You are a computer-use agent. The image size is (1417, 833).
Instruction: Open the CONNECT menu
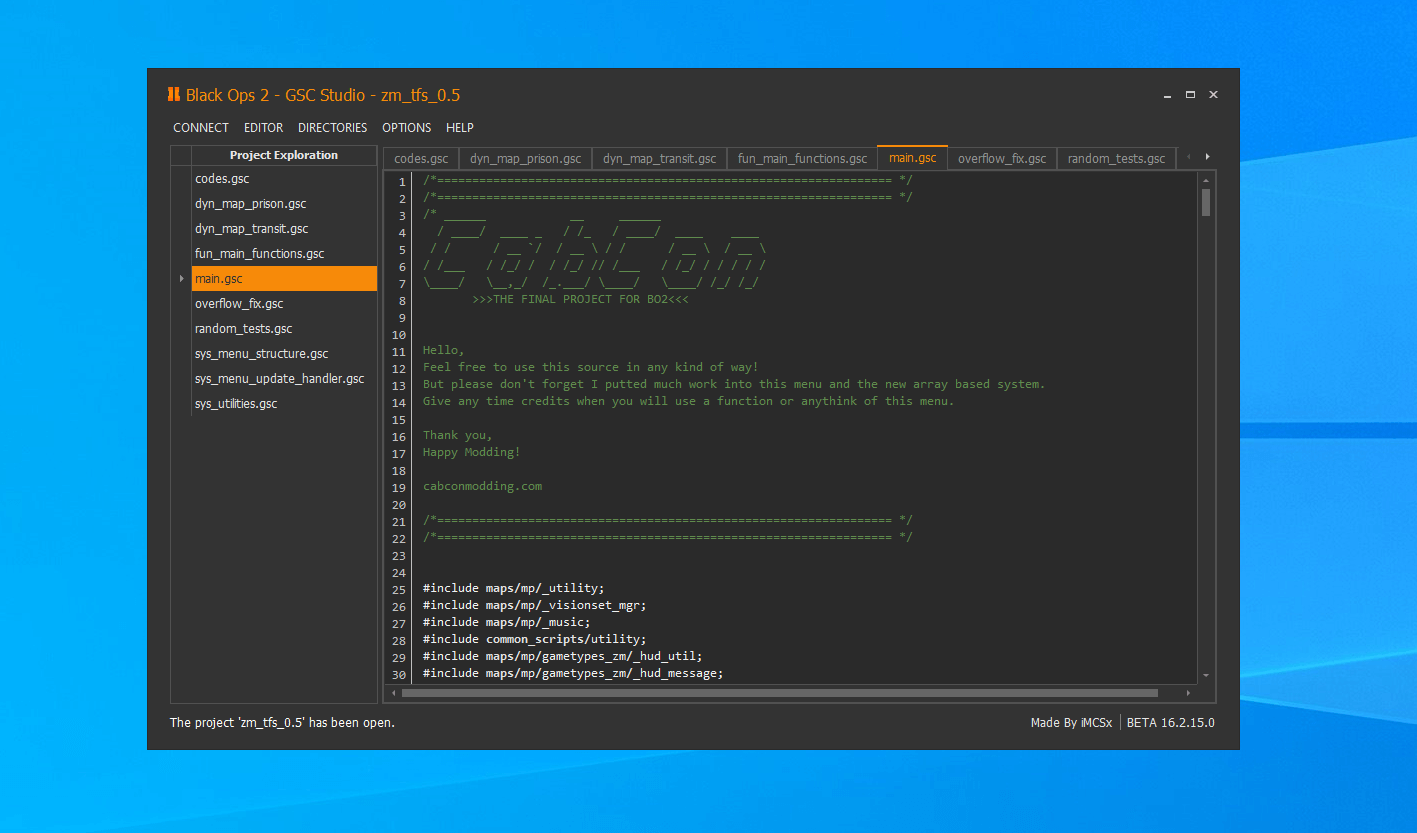pyautogui.click(x=201, y=128)
